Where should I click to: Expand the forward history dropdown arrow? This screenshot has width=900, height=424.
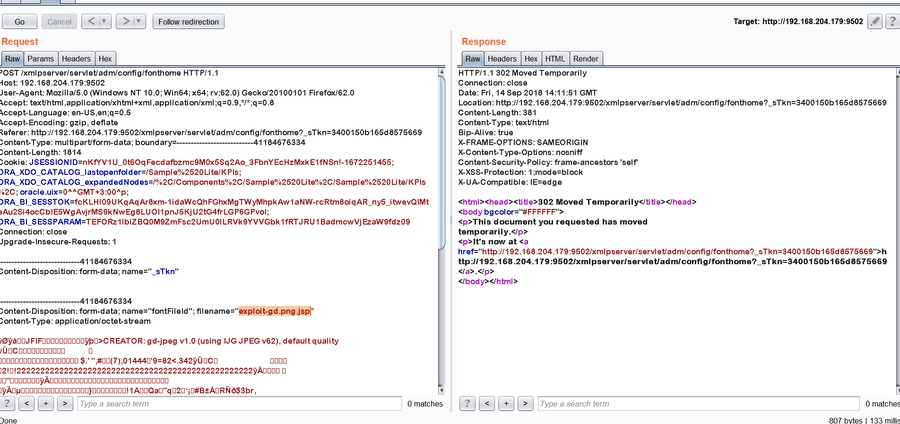pyautogui.click(x=137, y=21)
